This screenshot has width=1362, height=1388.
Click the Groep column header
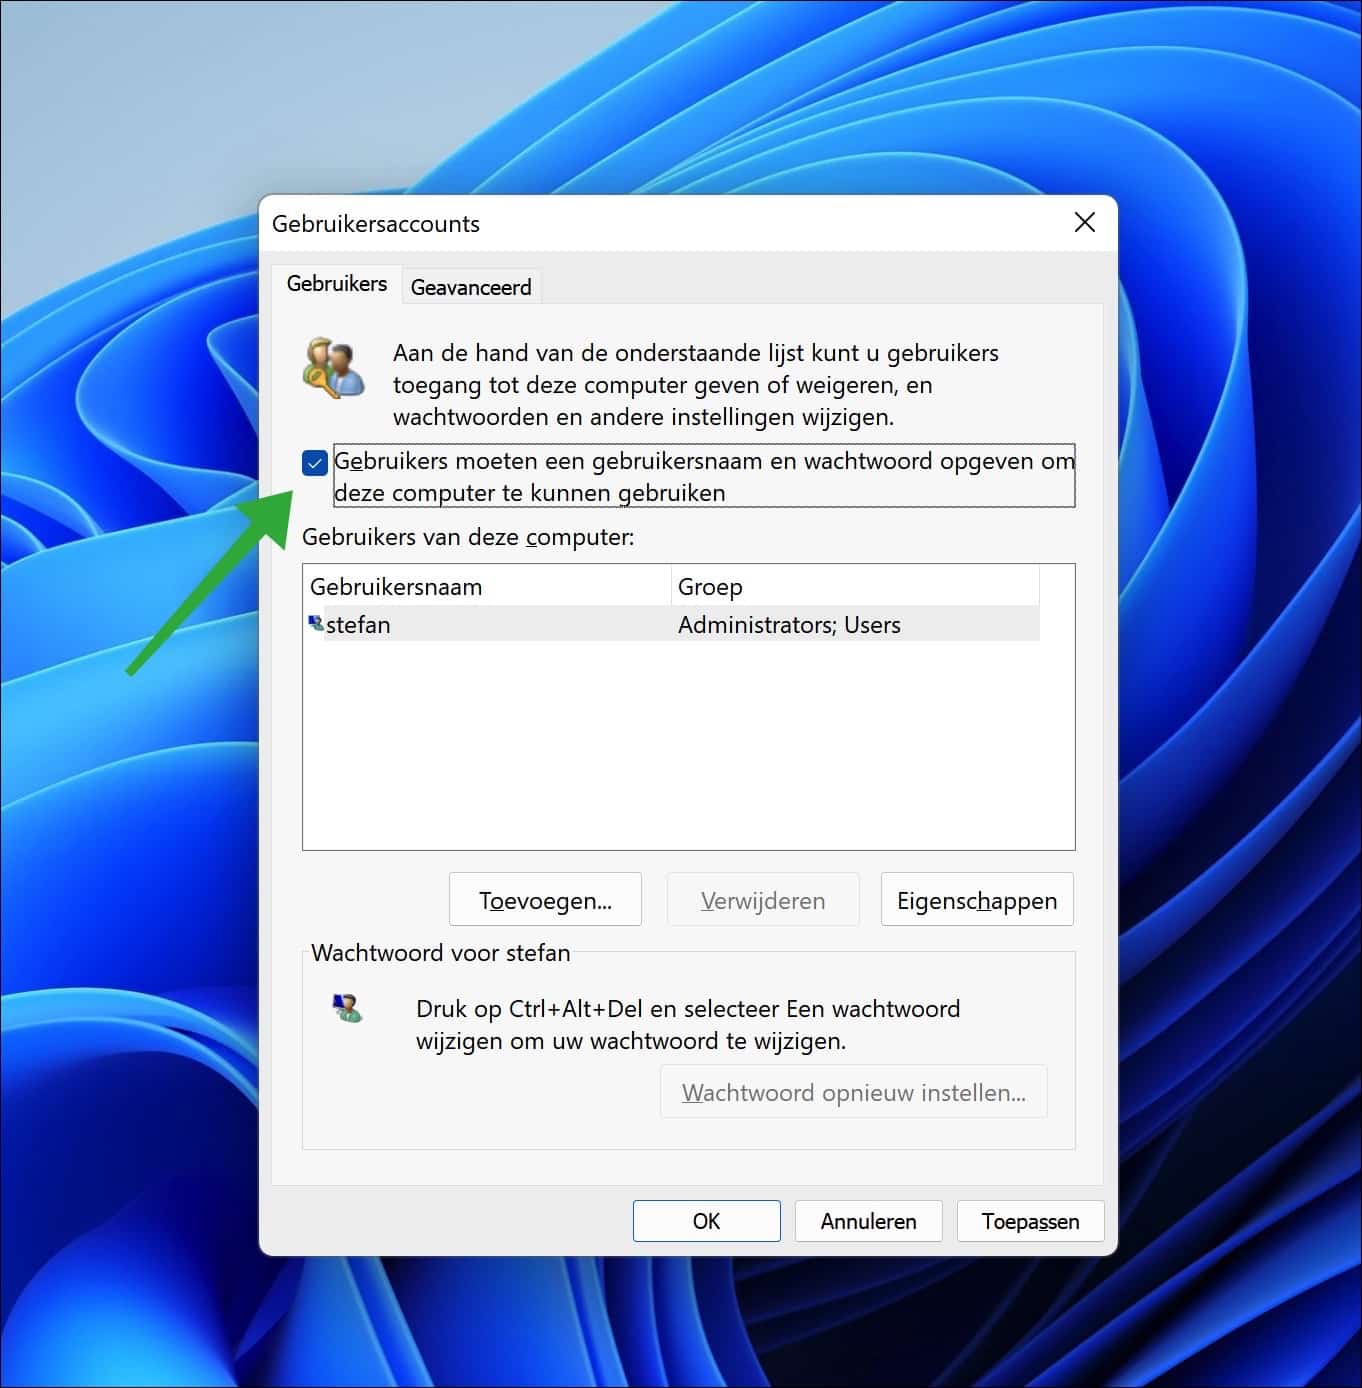[710, 586]
